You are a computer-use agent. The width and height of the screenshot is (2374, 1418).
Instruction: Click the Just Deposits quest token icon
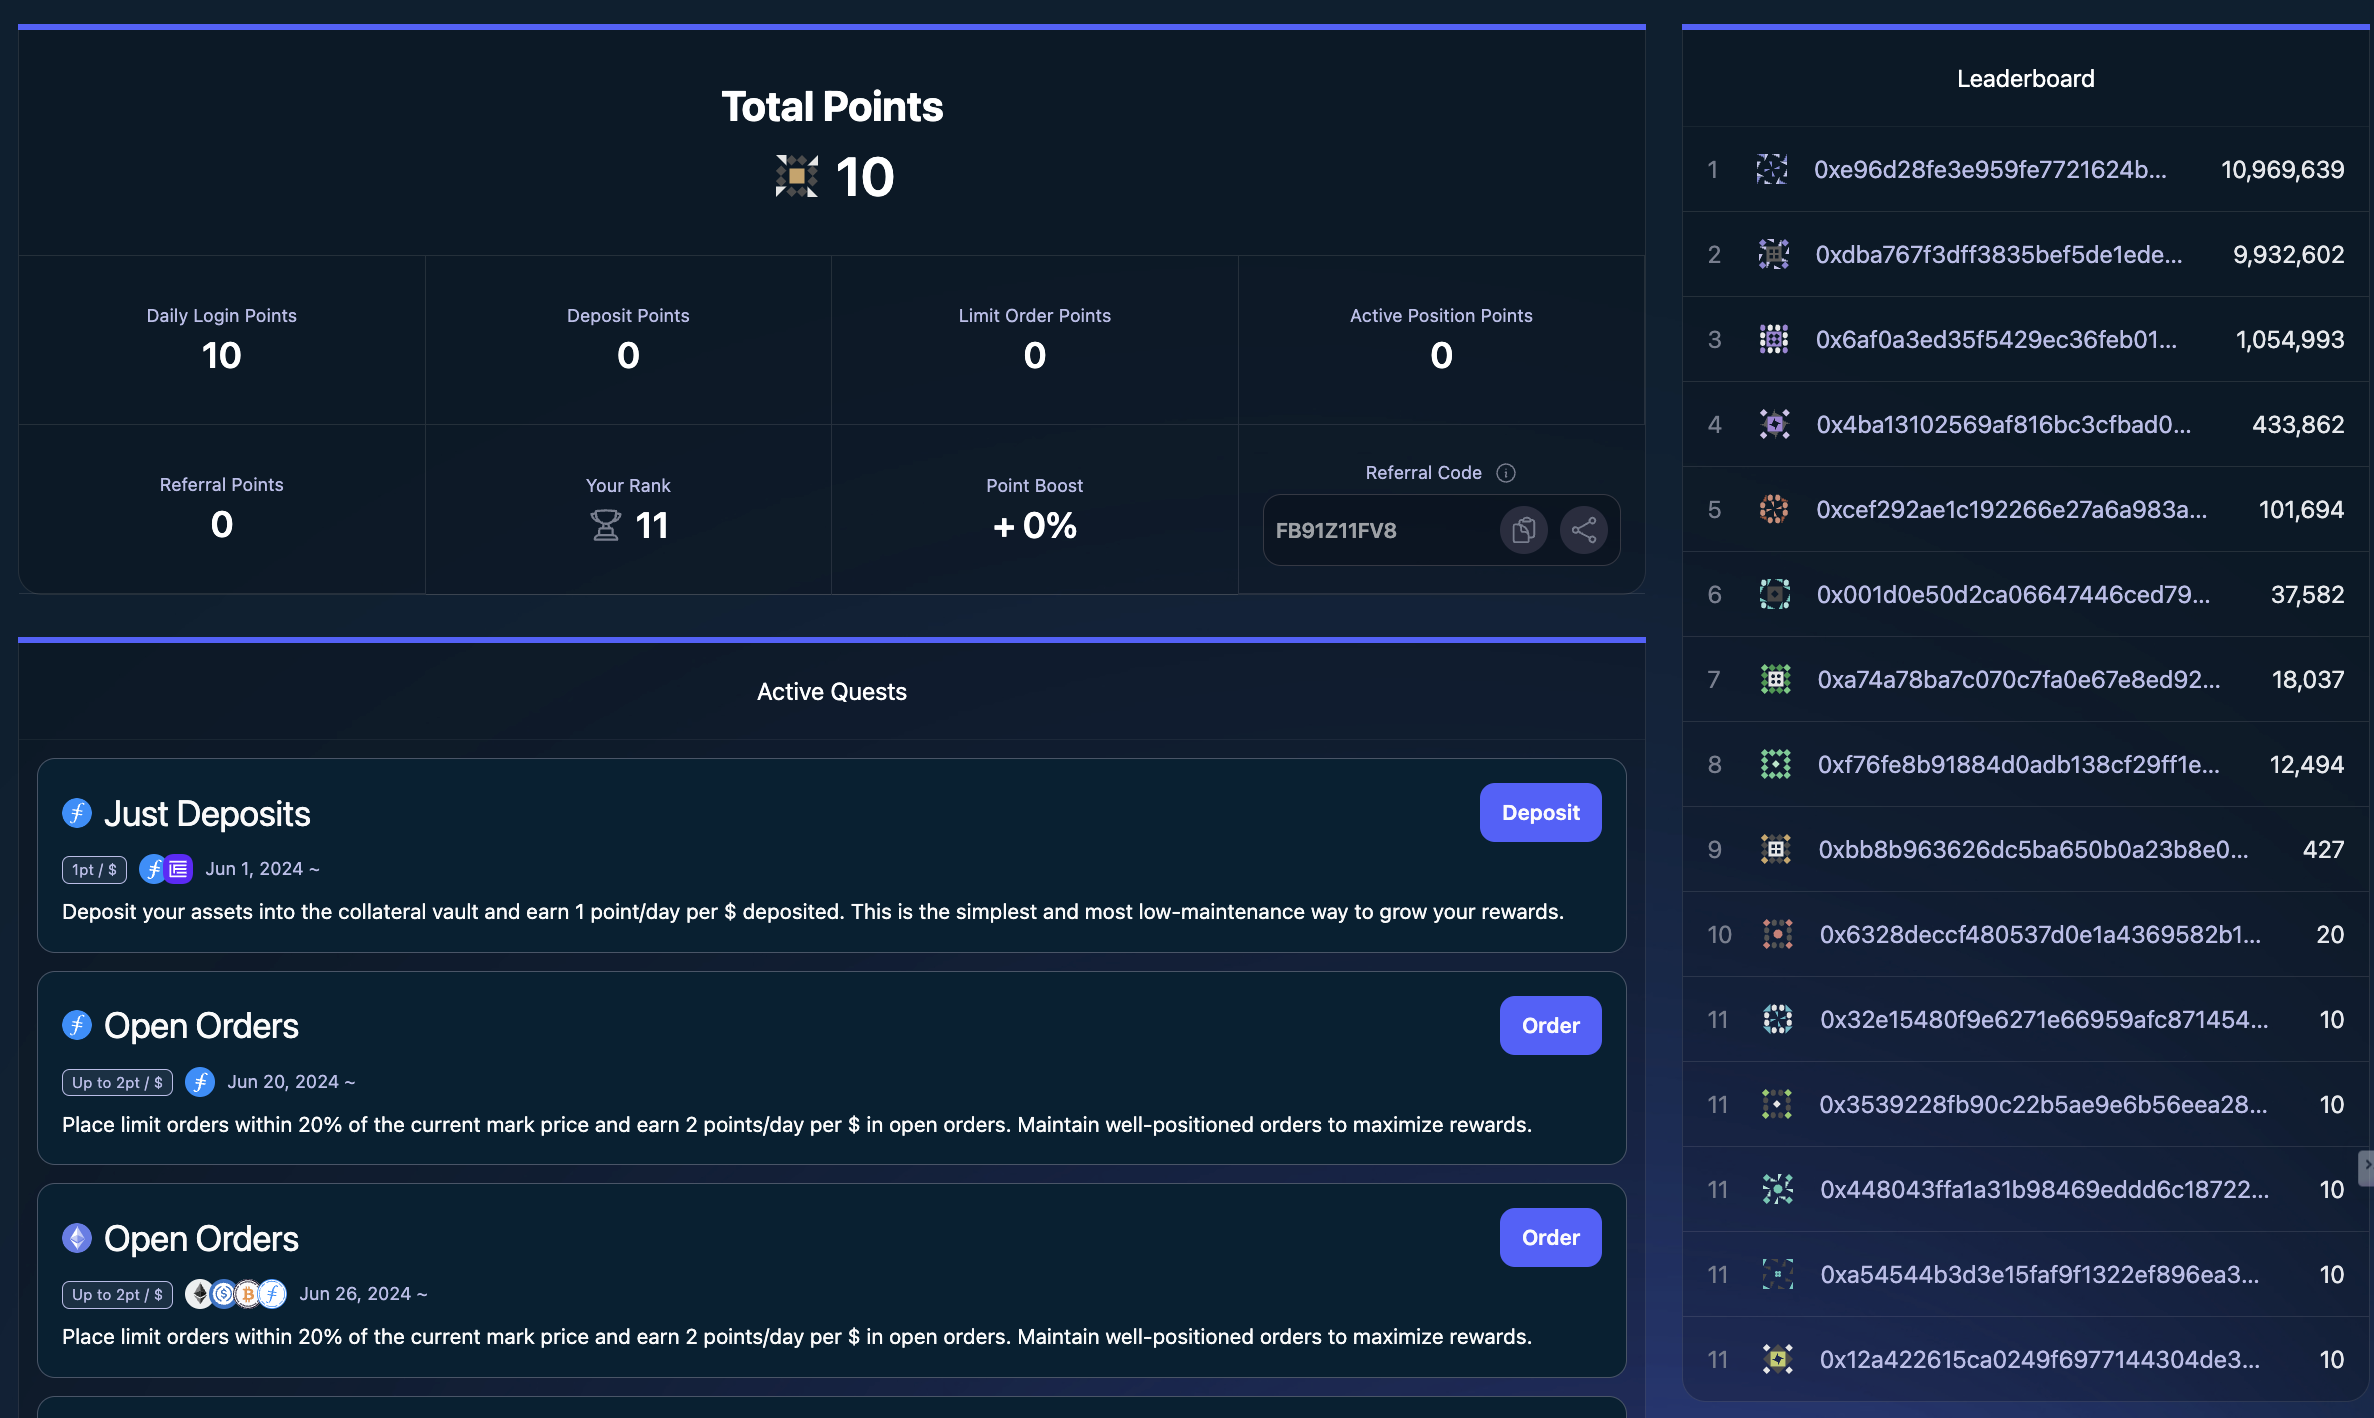pos(77,813)
